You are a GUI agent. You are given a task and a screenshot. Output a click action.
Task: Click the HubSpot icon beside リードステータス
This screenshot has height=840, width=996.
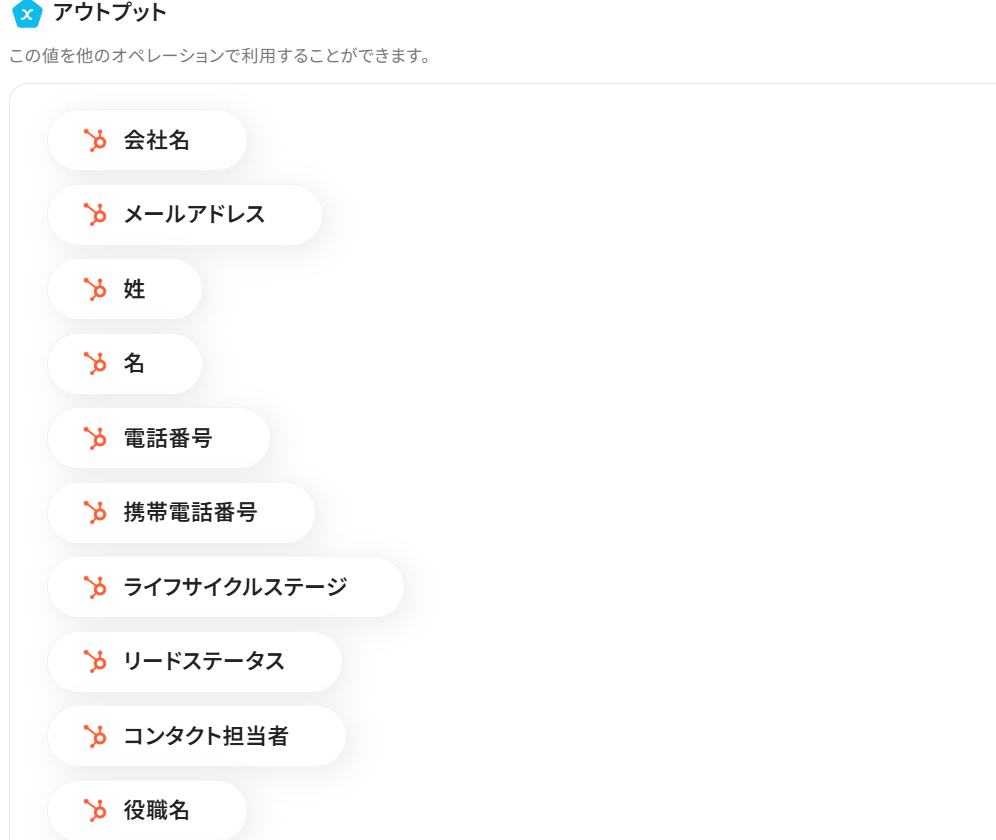pyautogui.click(x=95, y=661)
